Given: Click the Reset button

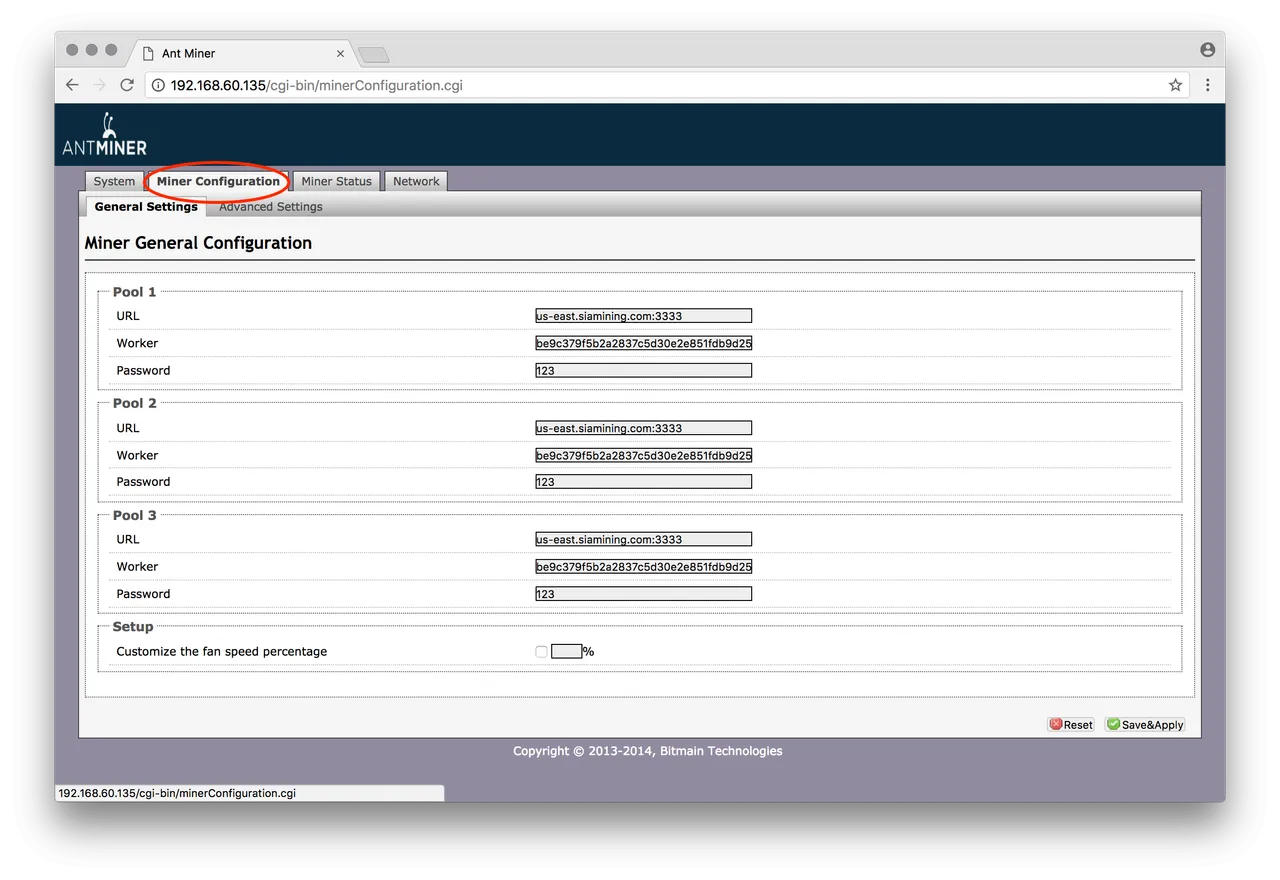Looking at the screenshot, I should [x=1070, y=724].
